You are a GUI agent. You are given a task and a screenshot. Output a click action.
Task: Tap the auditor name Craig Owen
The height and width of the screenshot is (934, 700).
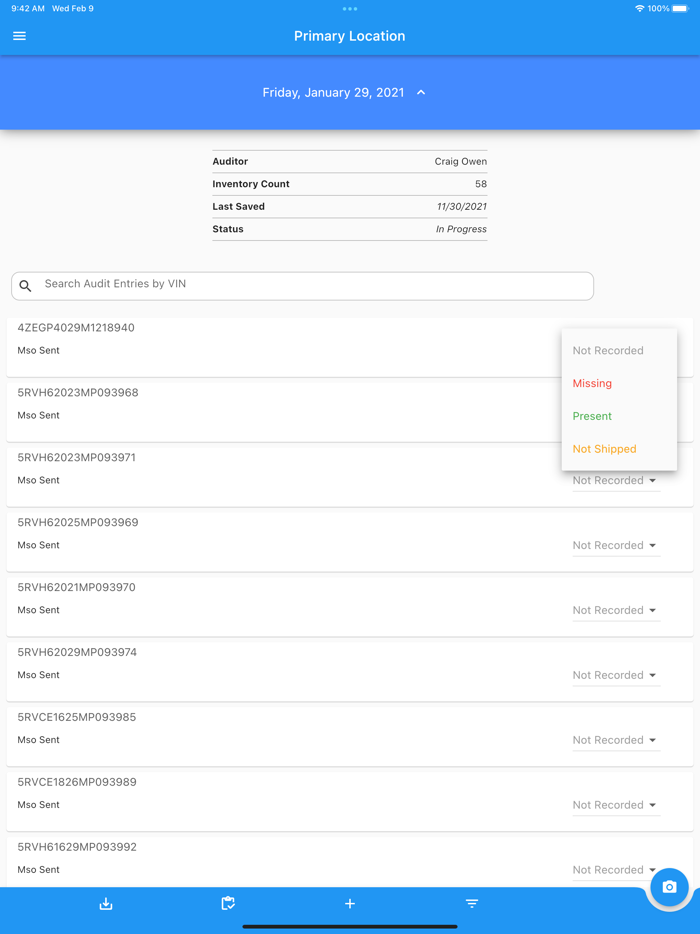coord(461,161)
